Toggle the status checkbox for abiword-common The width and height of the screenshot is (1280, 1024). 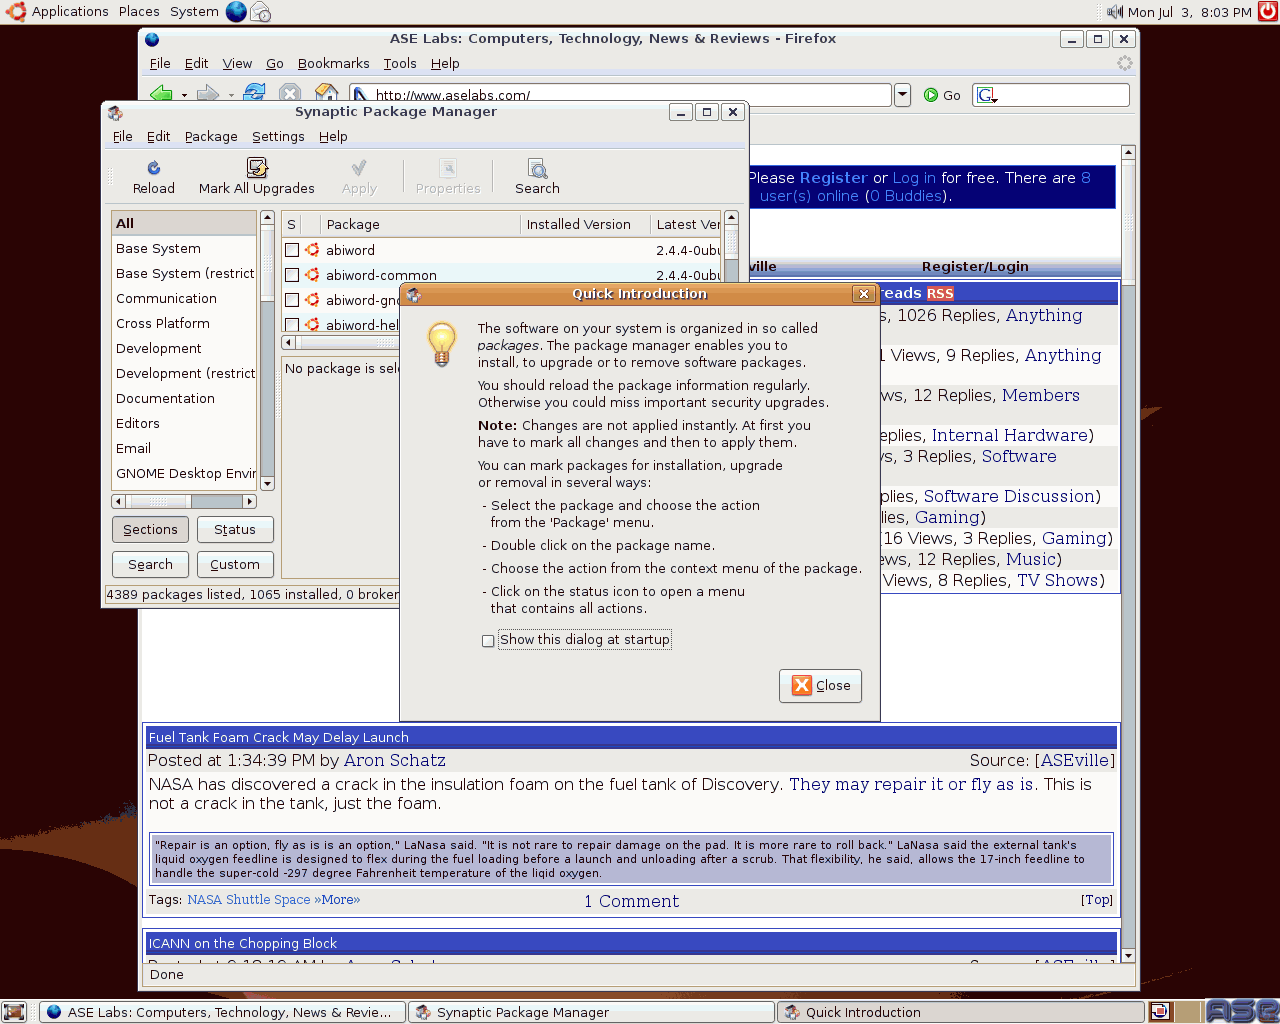(292, 275)
